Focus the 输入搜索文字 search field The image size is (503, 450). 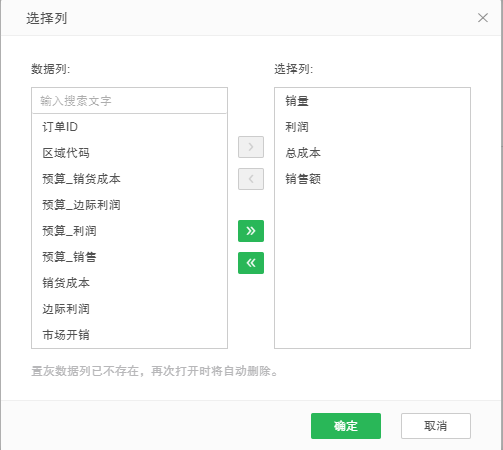coord(129,101)
